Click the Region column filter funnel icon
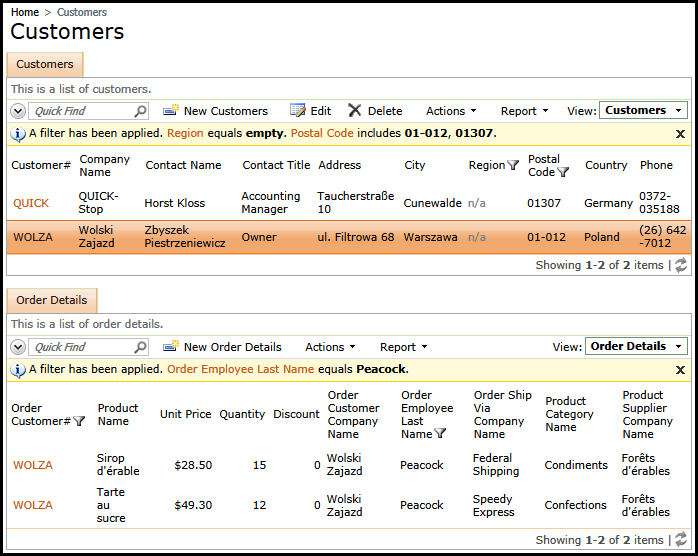 pos(513,165)
